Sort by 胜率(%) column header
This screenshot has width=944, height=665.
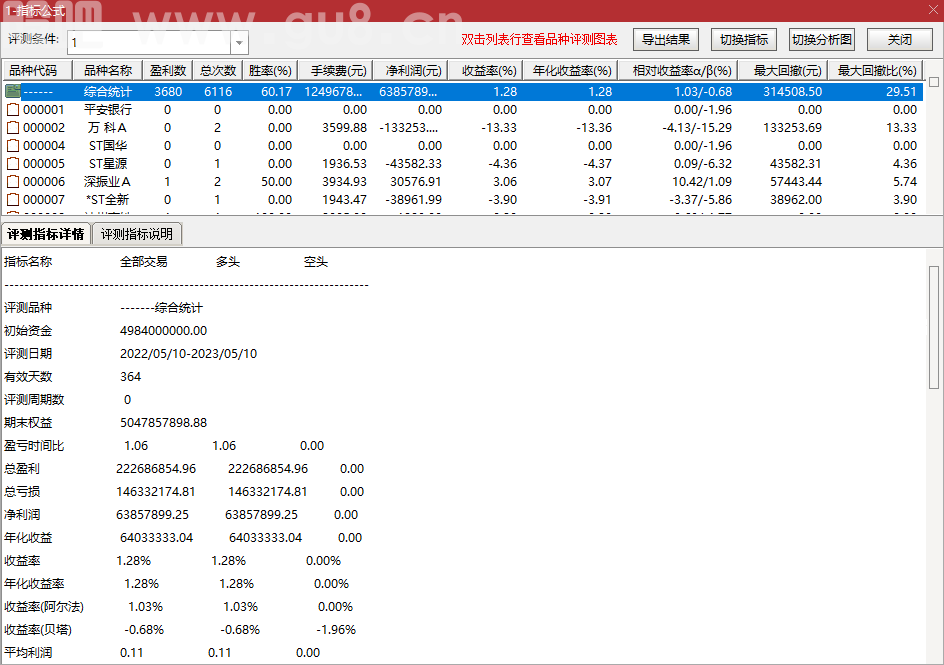pos(270,70)
